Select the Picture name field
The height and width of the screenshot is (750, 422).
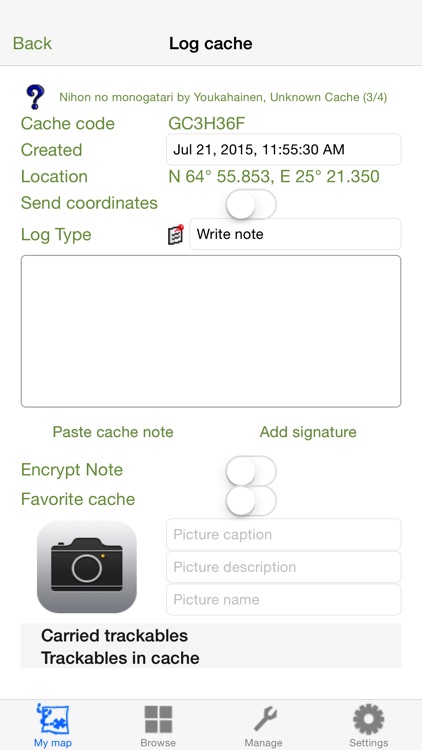(284, 599)
